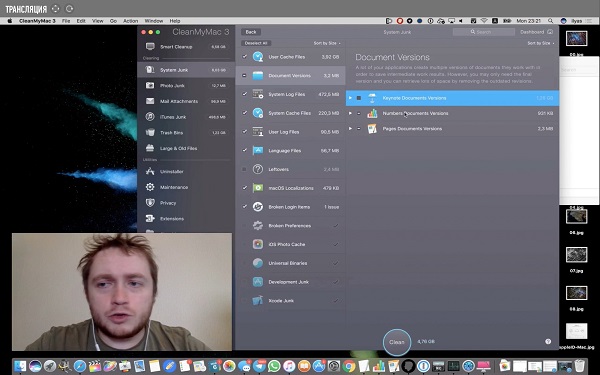
Task: Open the Privacy utility
Action: [x=186, y=203]
